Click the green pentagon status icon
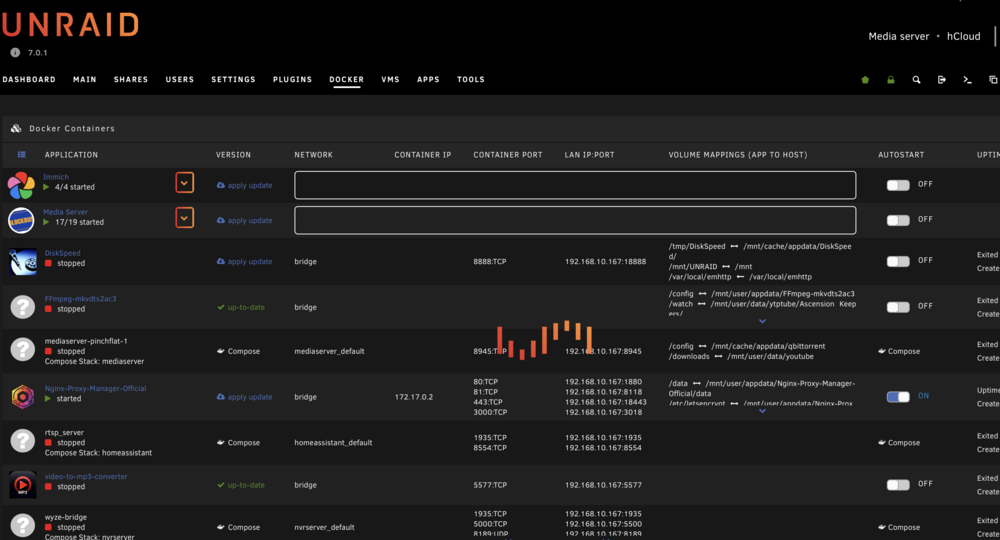This screenshot has width=1000, height=540. tap(865, 80)
